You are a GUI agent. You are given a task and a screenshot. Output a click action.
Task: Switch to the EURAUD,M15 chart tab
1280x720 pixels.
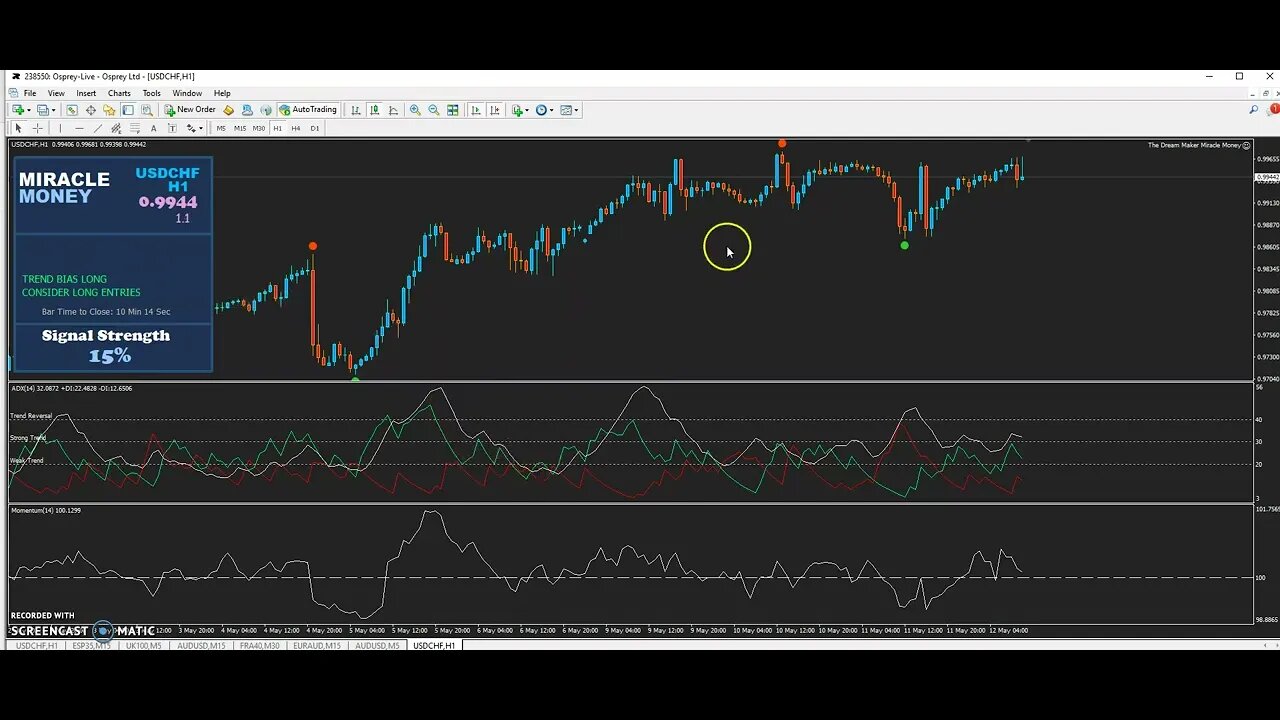click(x=318, y=646)
